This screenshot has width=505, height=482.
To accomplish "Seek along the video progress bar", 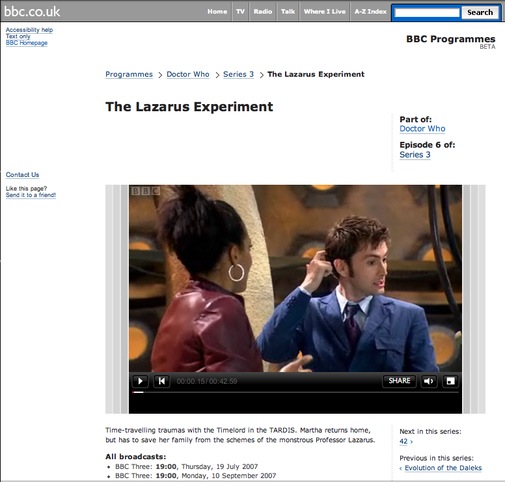I will [x=295, y=392].
